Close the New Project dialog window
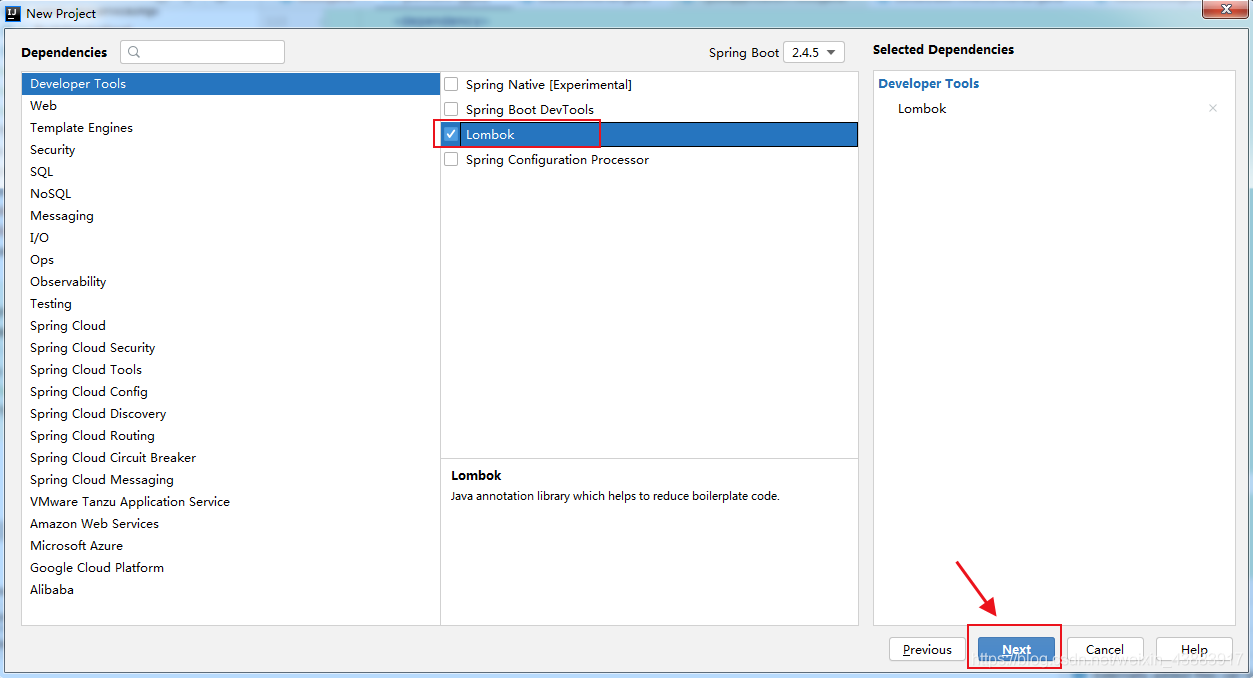This screenshot has height=678, width=1253. coord(1224,10)
